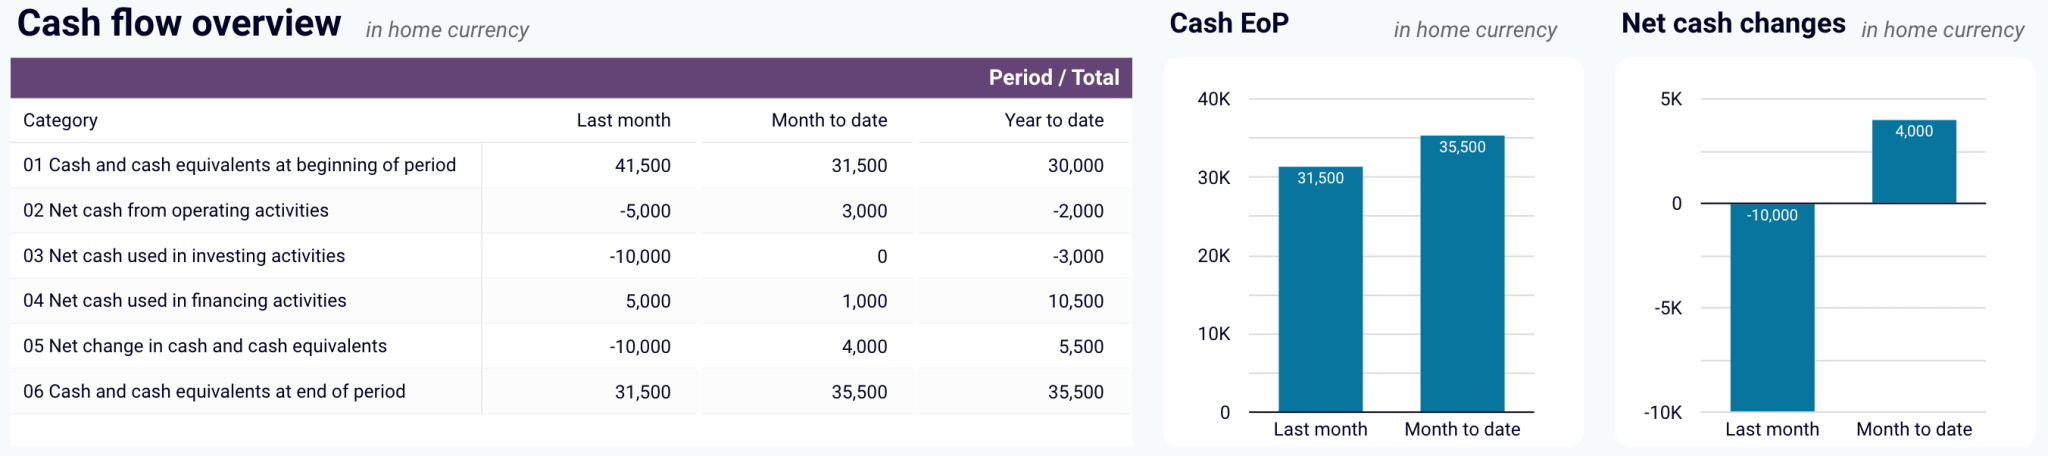
Task: Select the 4,000 bar in Net cash changes
Action: [1914, 162]
